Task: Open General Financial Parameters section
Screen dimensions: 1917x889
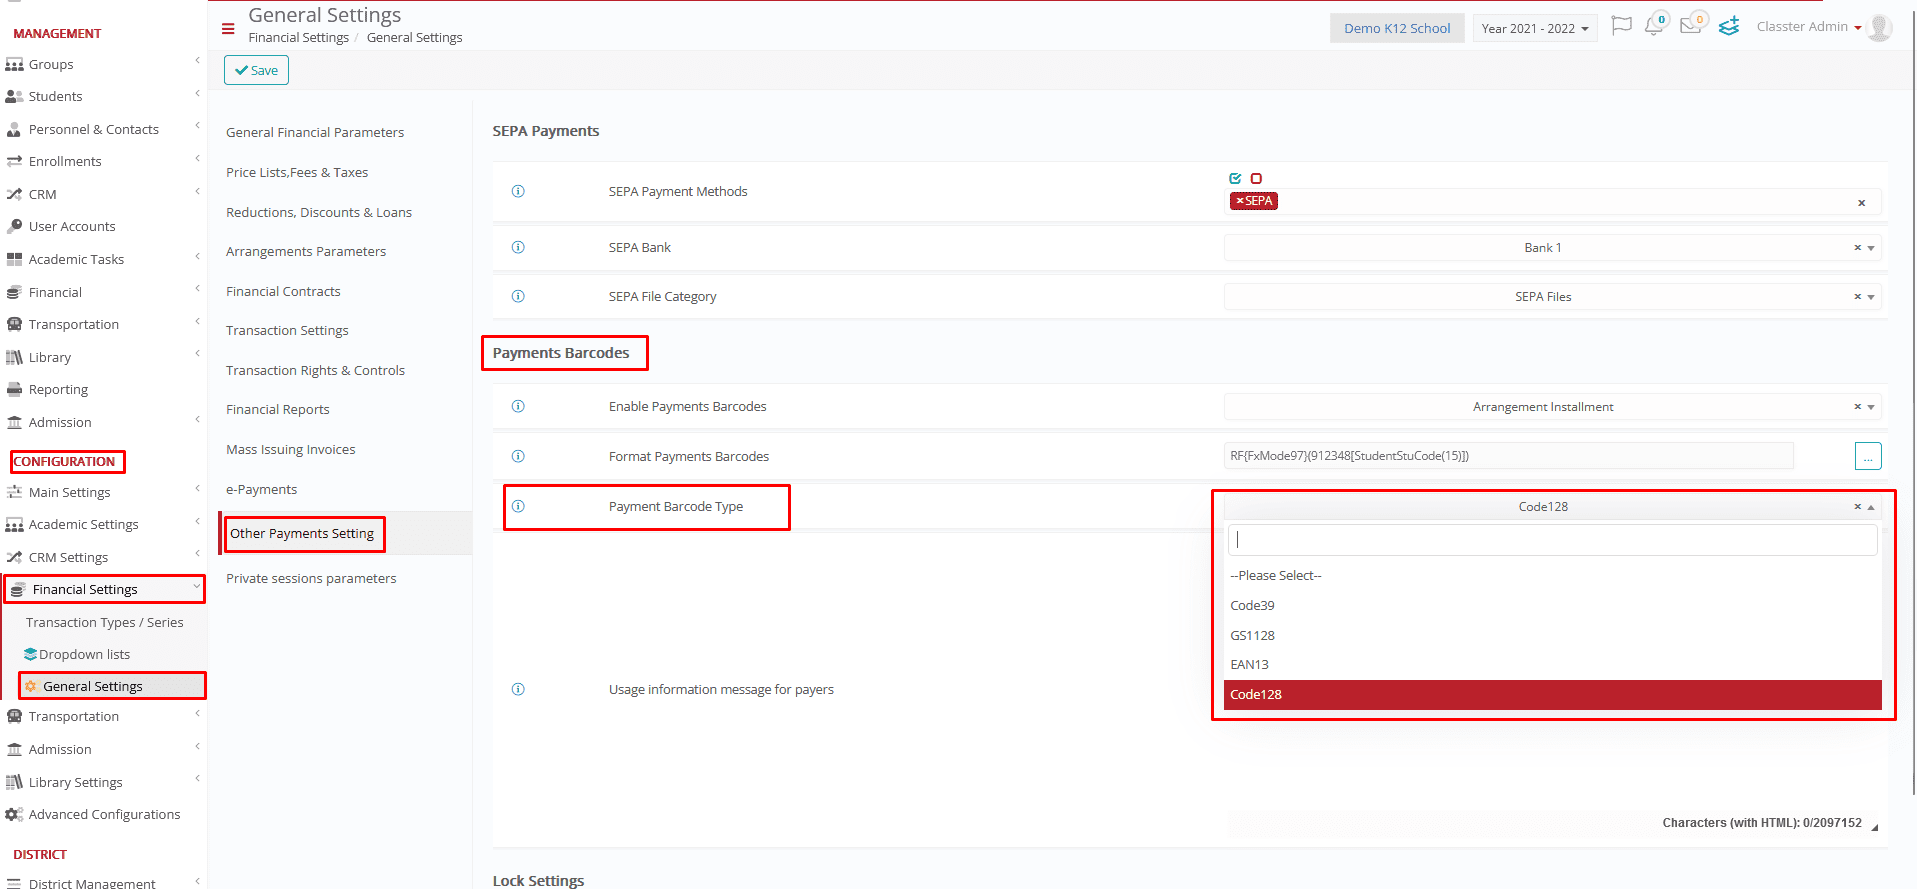Action: 315,132
